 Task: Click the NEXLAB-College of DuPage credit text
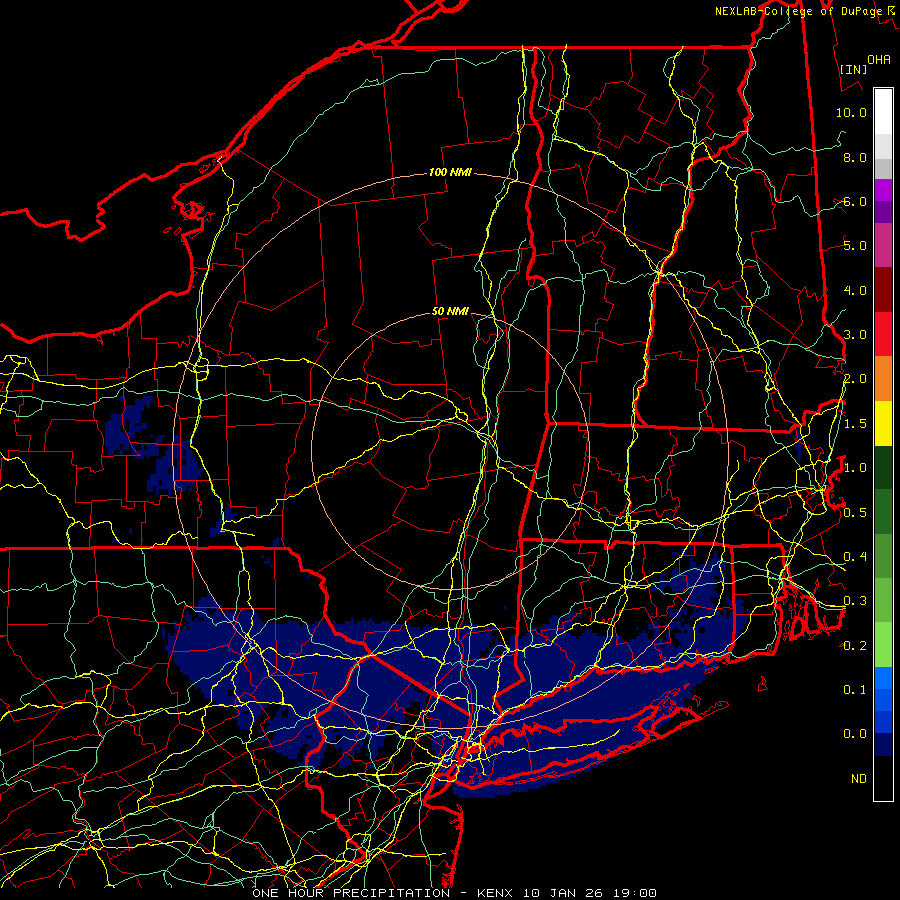(798, 11)
